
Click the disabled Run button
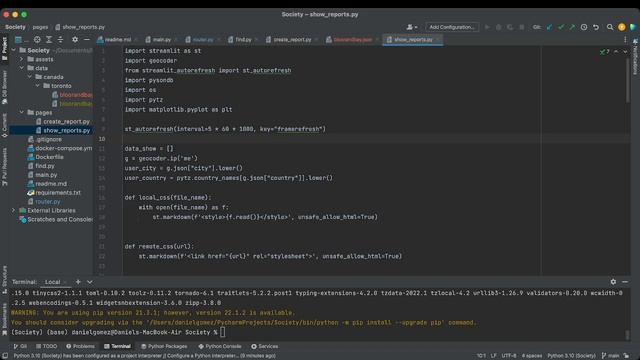pos(487,27)
